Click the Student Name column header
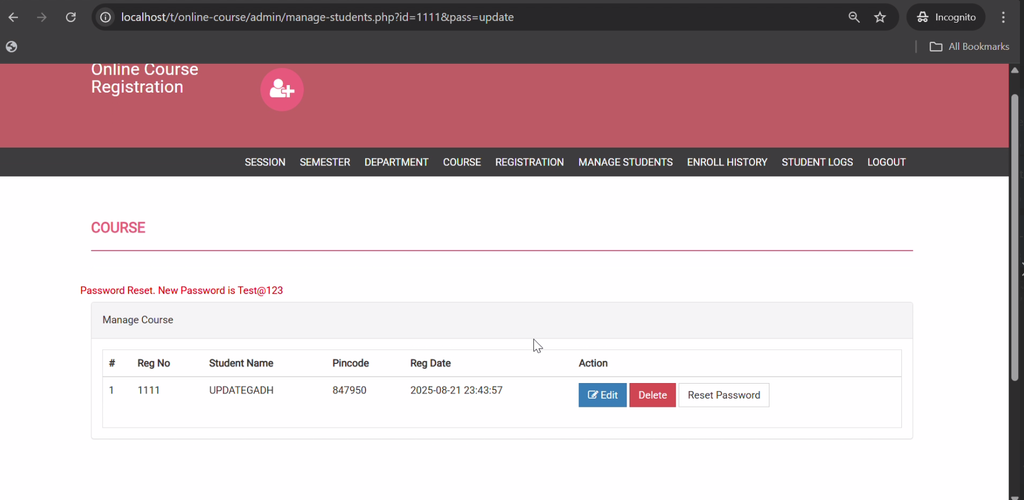Viewport: 1024px width, 500px height. tap(241, 363)
